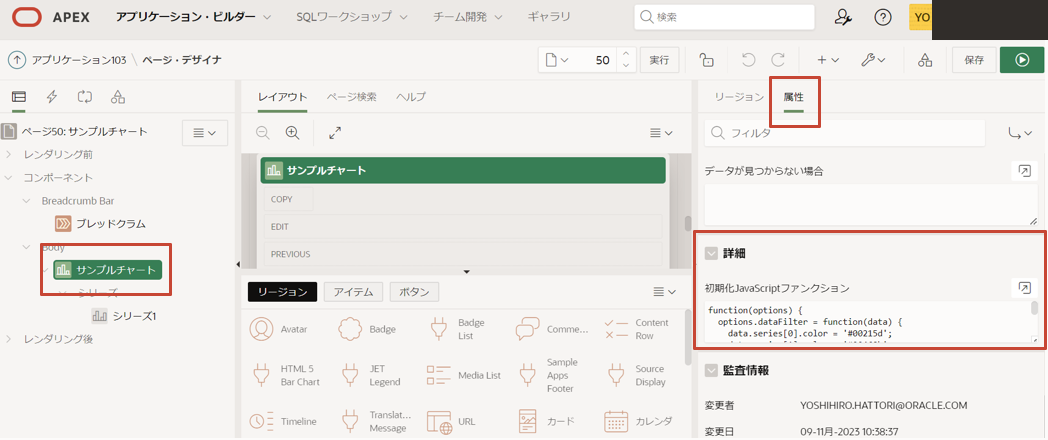Select the Badge List plug-in

456,329
